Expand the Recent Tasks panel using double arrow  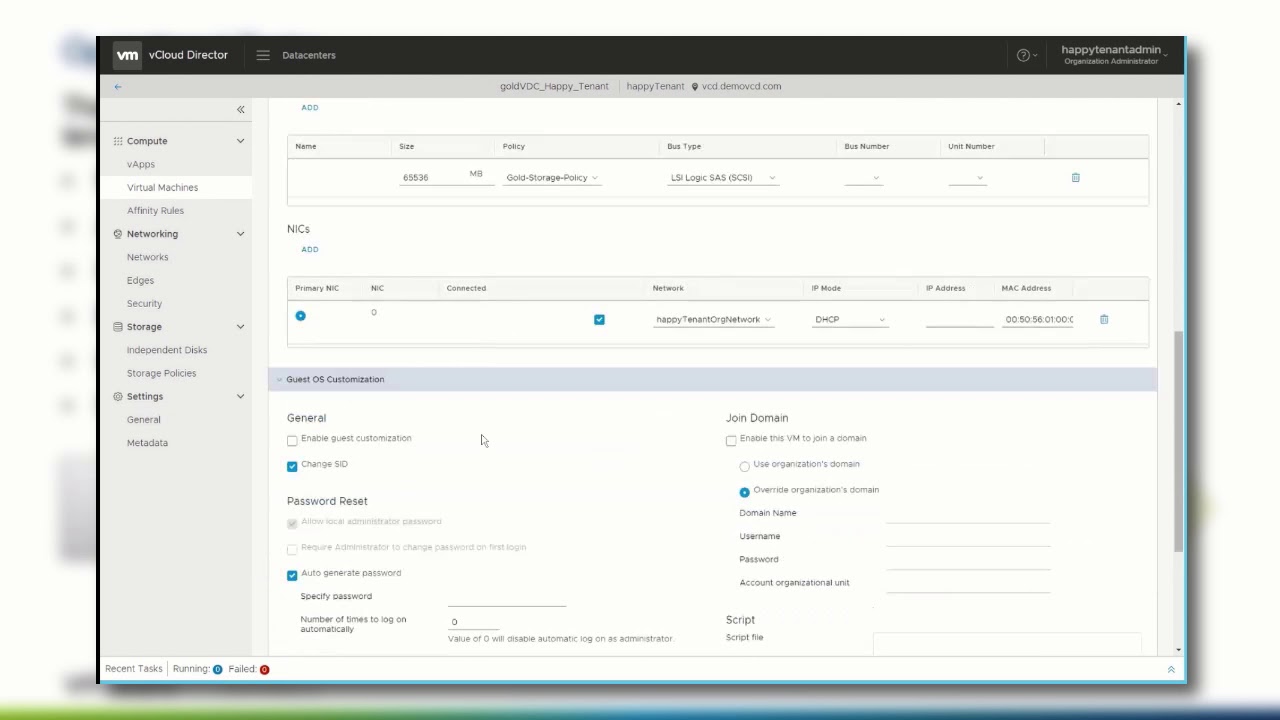pyautogui.click(x=1171, y=670)
